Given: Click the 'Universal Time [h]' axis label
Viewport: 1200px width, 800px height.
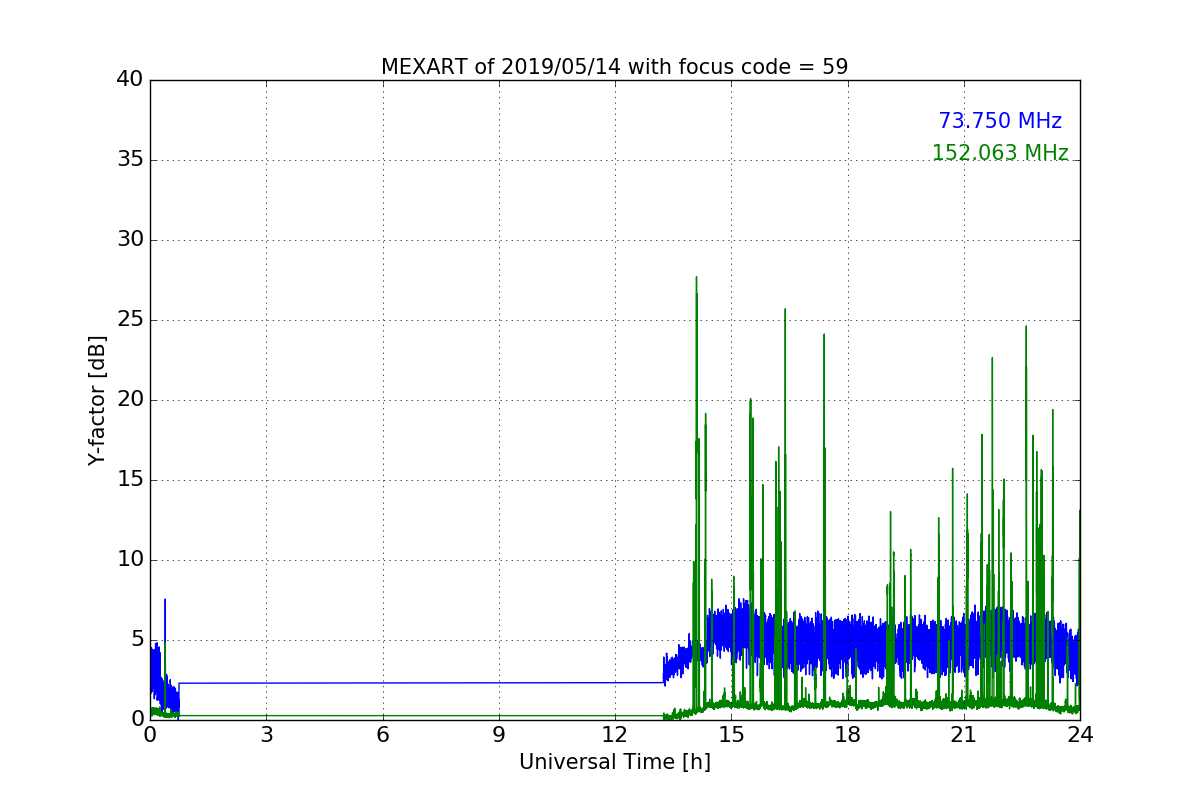Looking at the screenshot, I should [x=614, y=762].
